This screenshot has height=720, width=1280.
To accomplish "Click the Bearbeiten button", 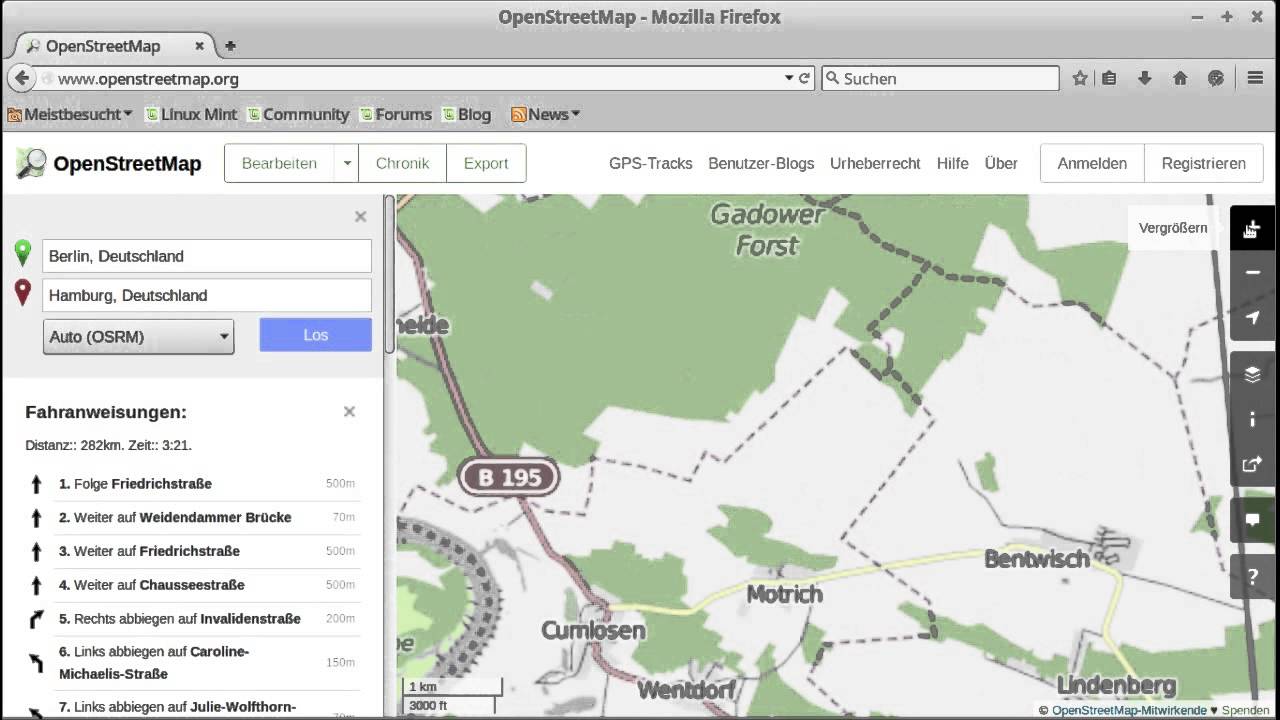I will tap(279, 163).
